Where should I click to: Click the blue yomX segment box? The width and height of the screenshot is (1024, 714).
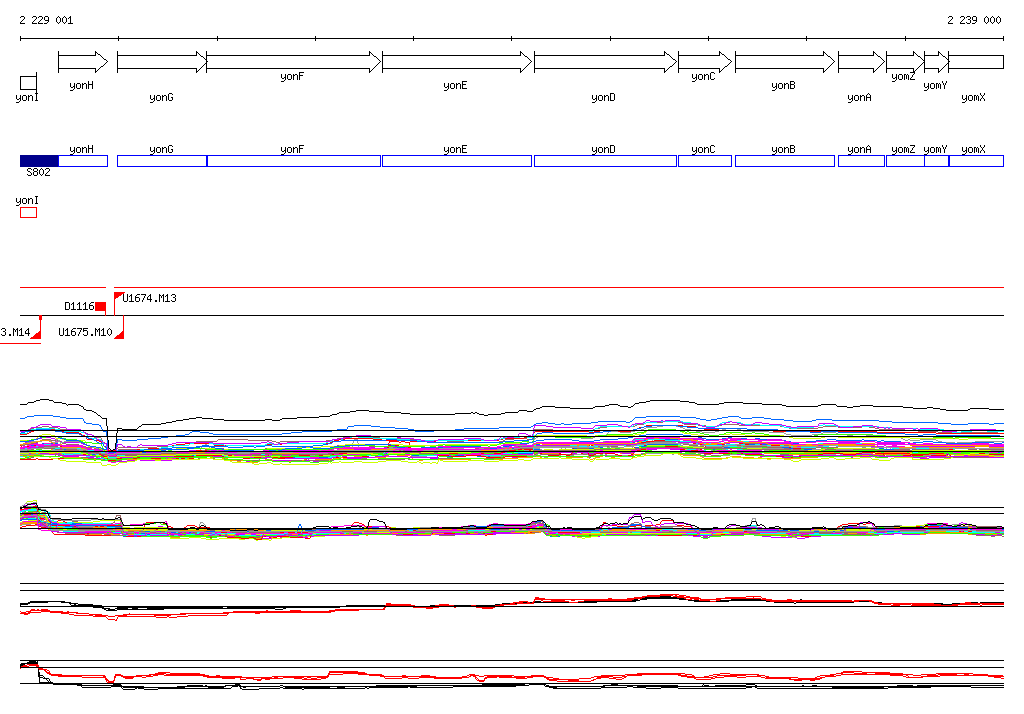coord(976,161)
